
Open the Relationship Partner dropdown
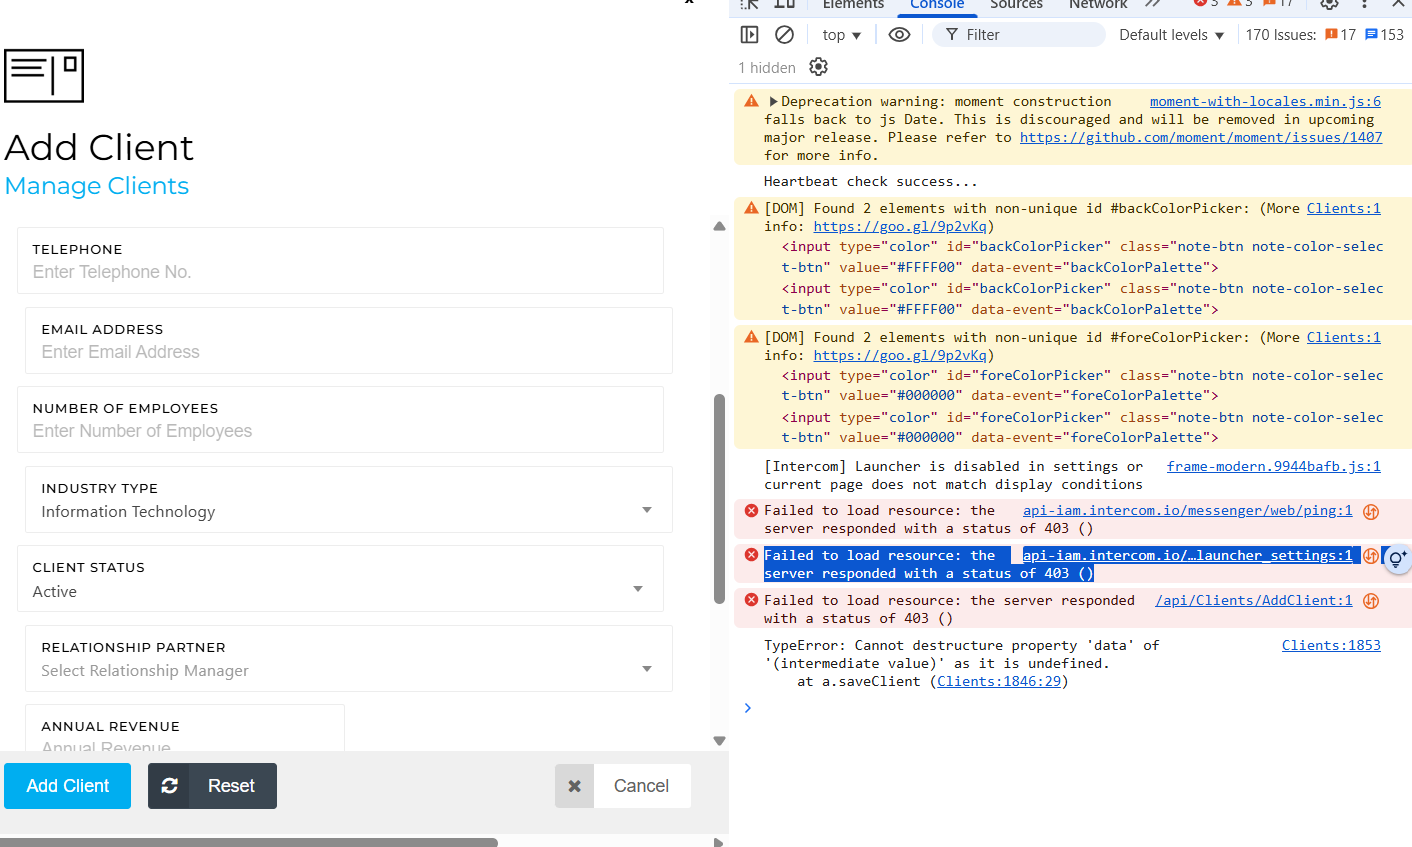click(348, 659)
